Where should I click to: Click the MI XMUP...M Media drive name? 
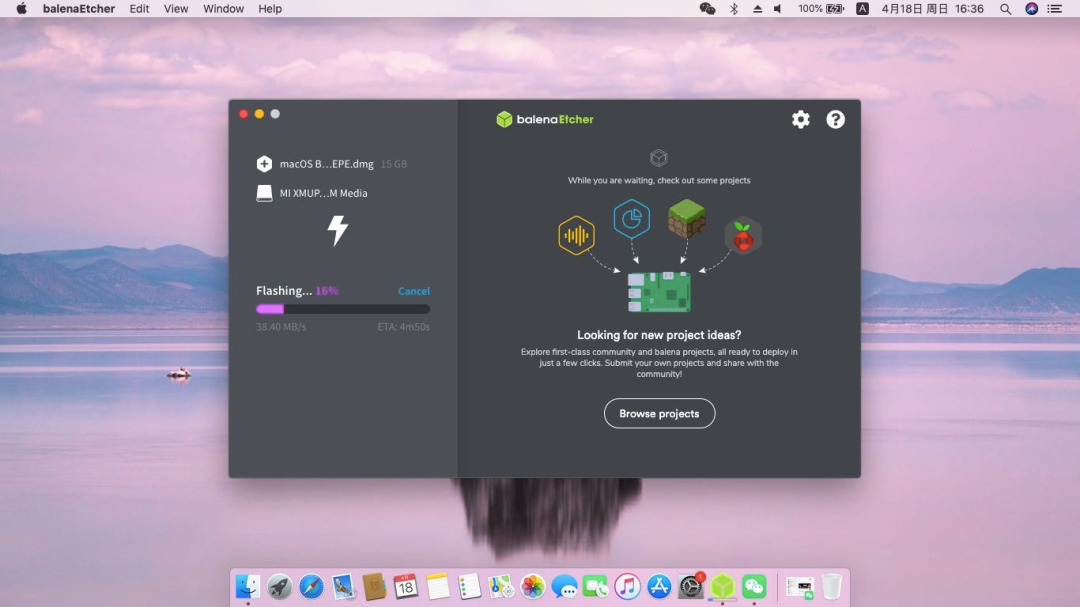pyautogui.click(x=324, y=193)
